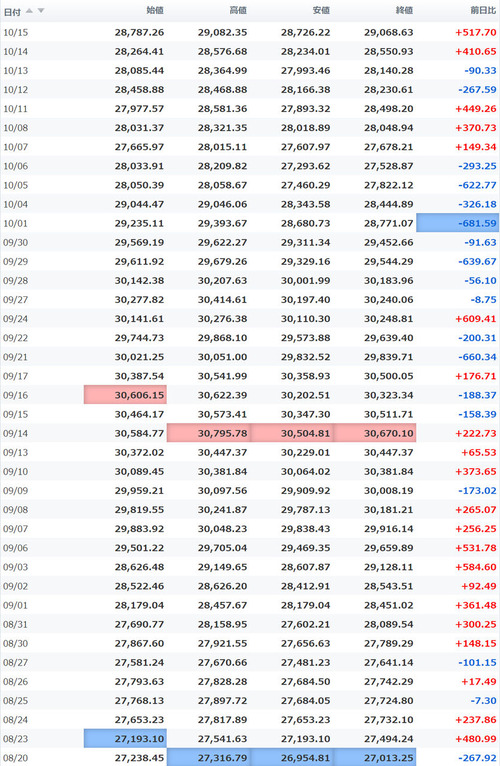The image size is (500, 766).
Task: Click the 安値 column header
Action: pos(321,10)
